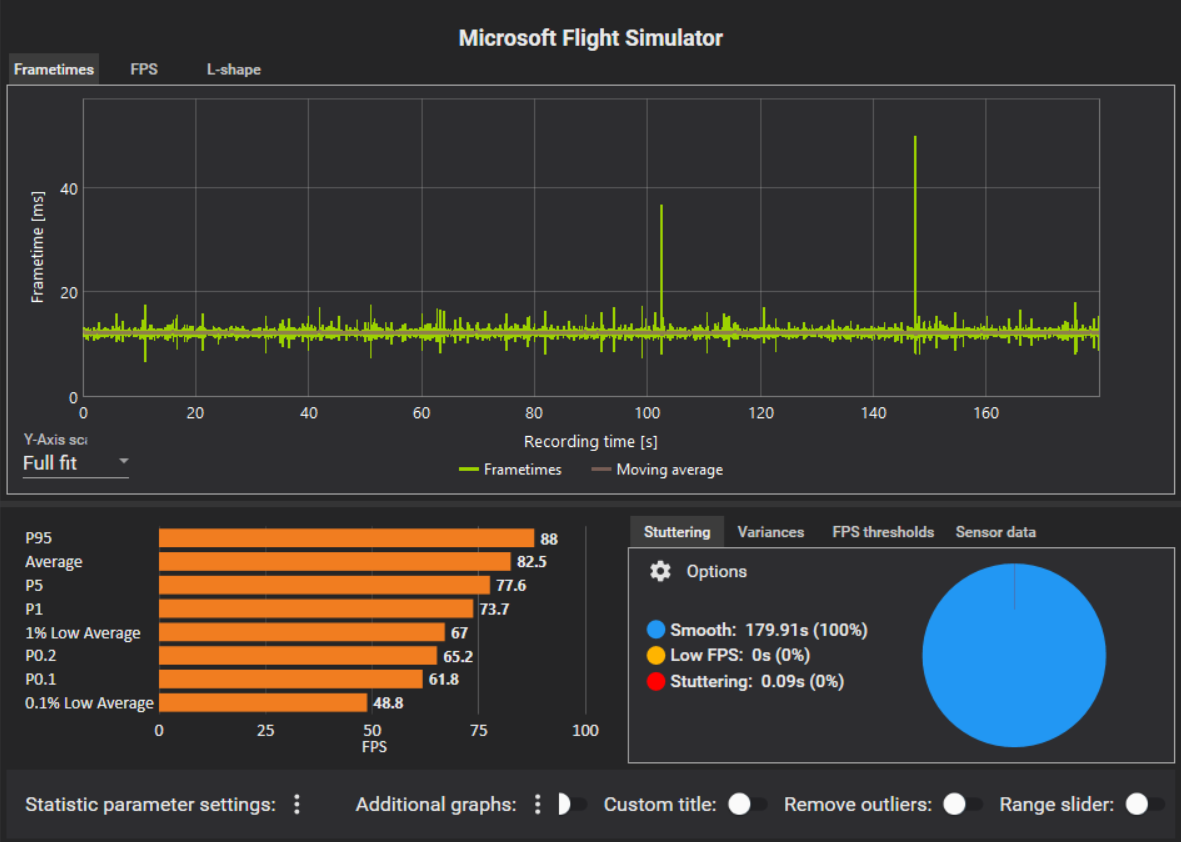Image resolution: width=1181 pixels, height=842 pixels.
Task: Switch to the L-shape tab
Action: point(233,69)
